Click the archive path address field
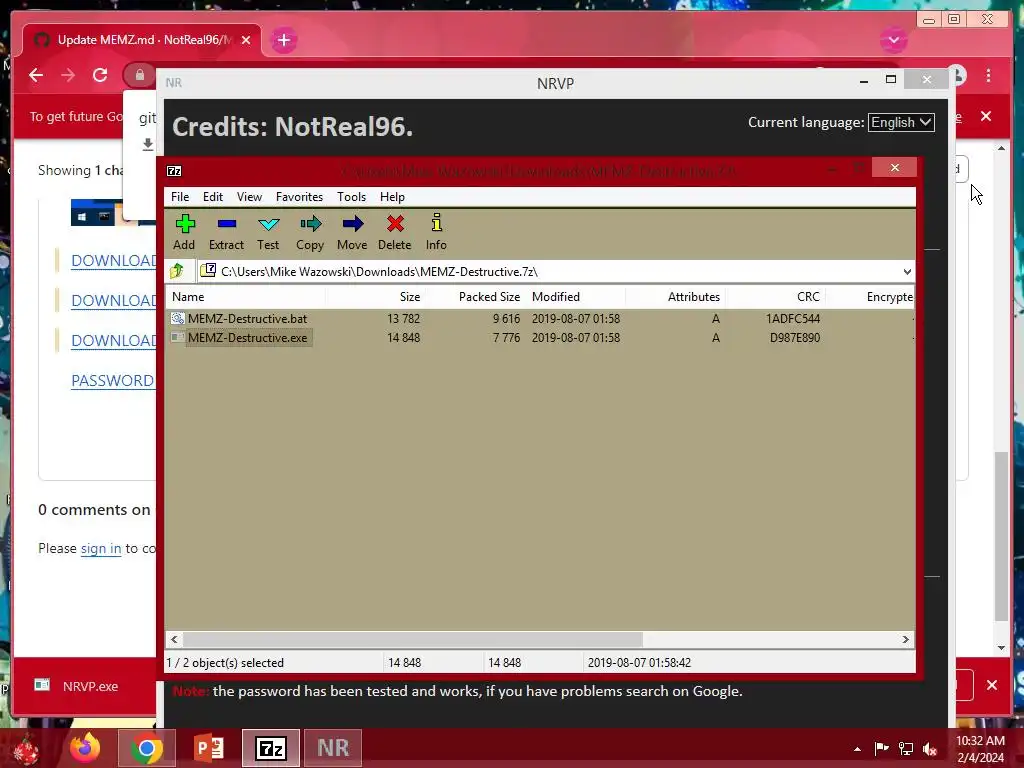The width and height of the screenshot is (1024, 768). point(549,272)
